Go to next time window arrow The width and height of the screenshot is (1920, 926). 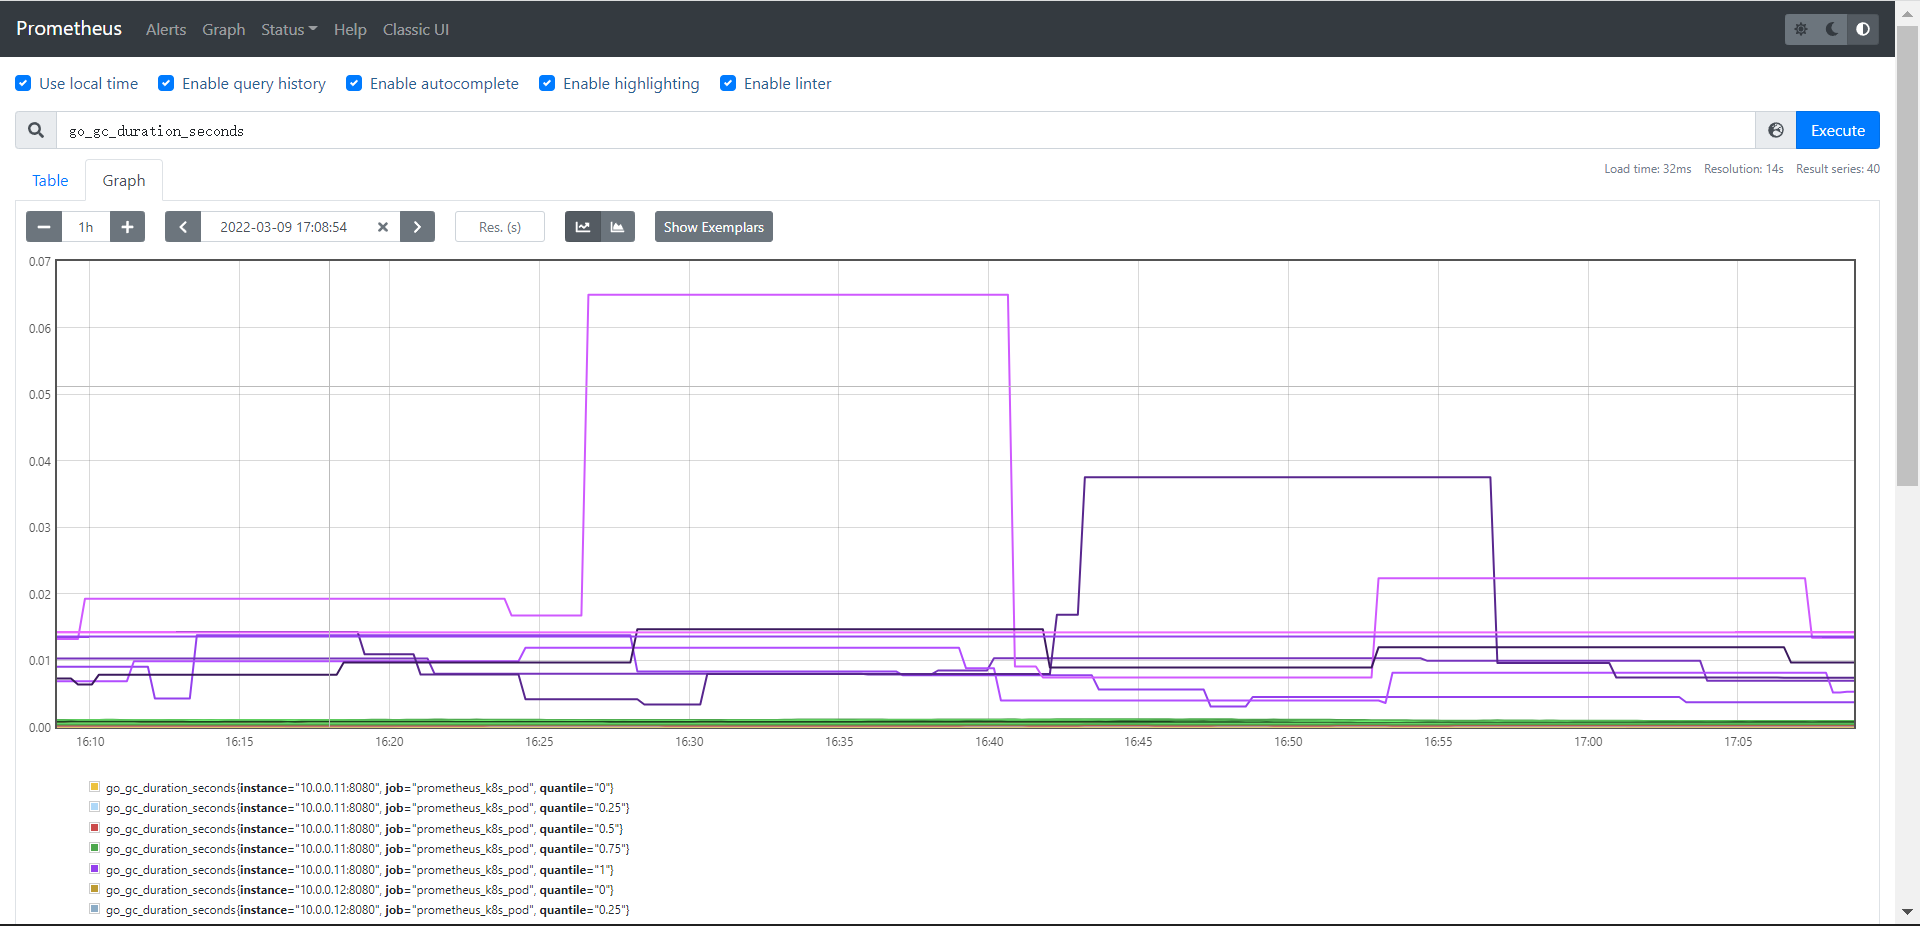(x=417, y=227)
